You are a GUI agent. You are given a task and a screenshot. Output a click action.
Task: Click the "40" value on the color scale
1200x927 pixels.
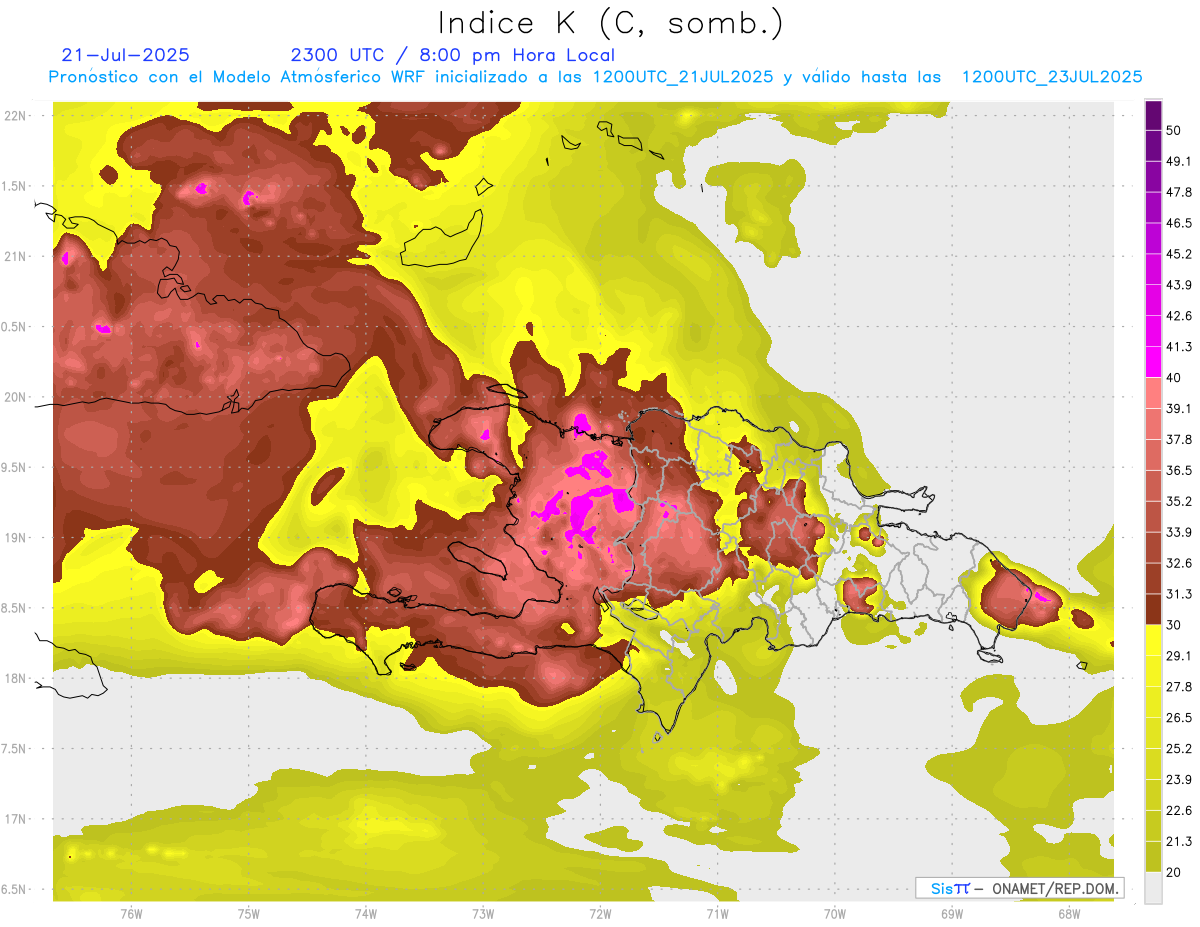[1174, 377]
